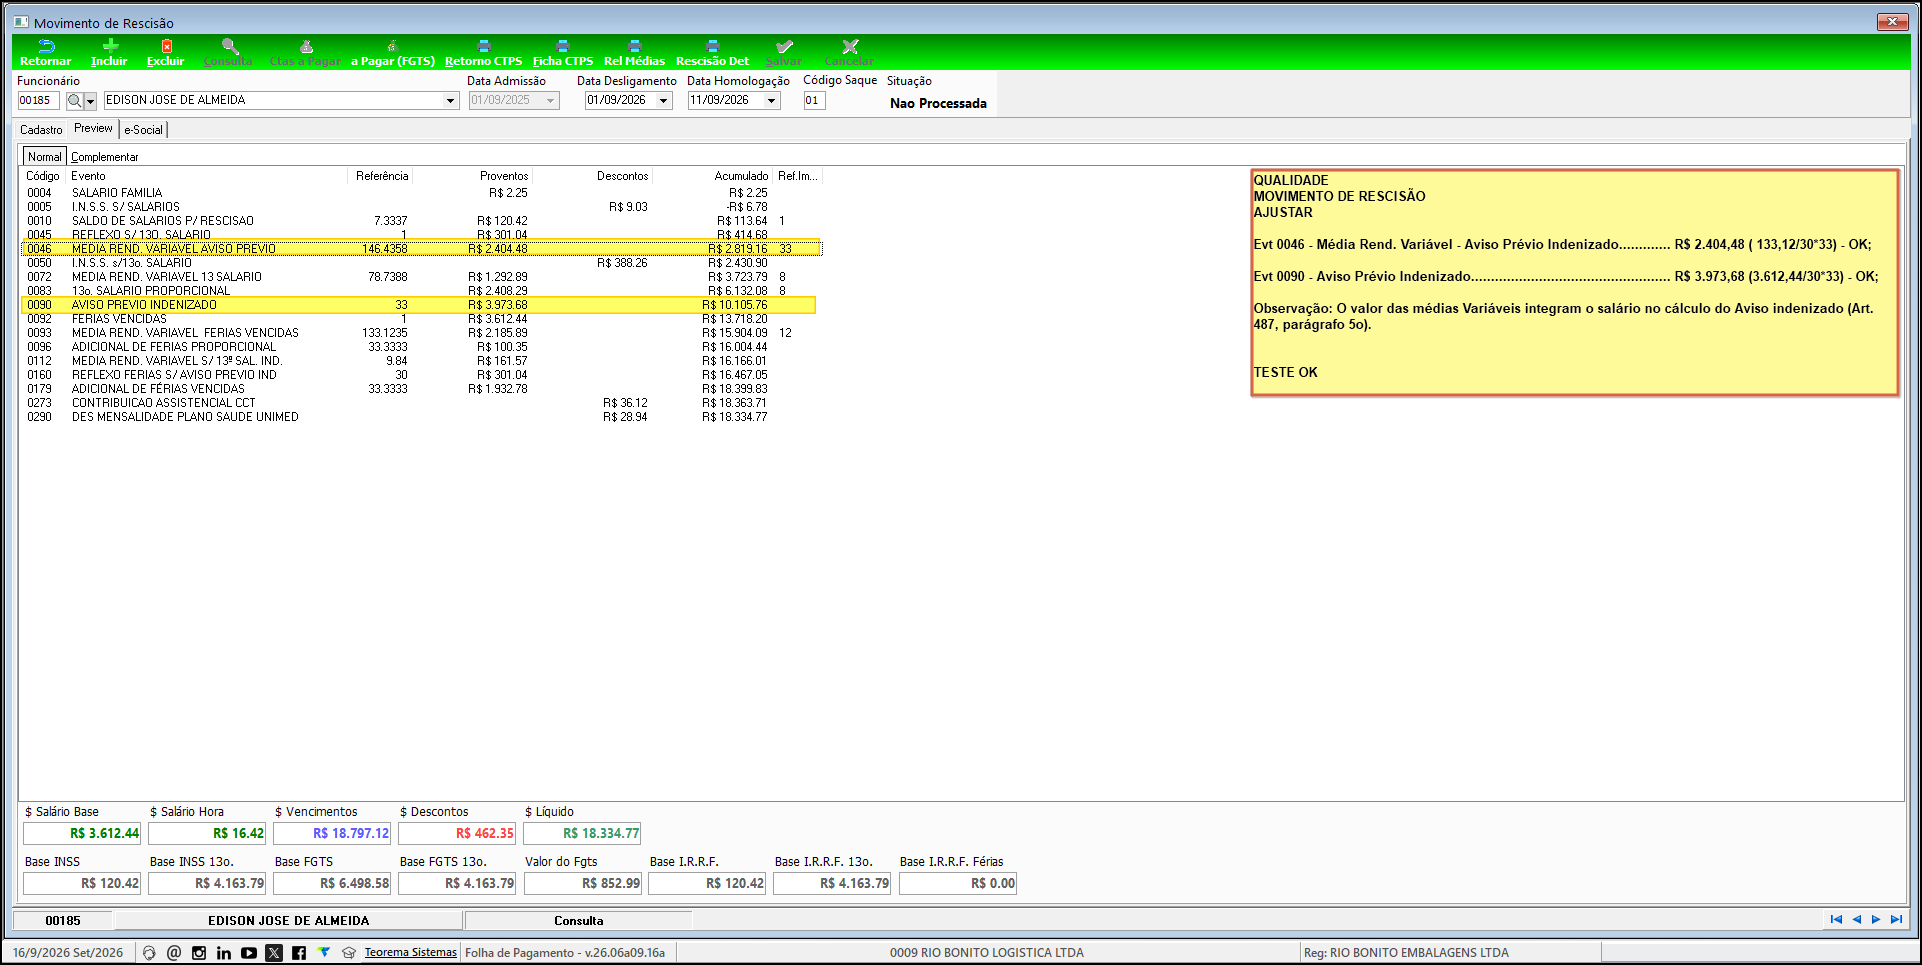
Task: Go to the next record
Action: pos(1876,920)
